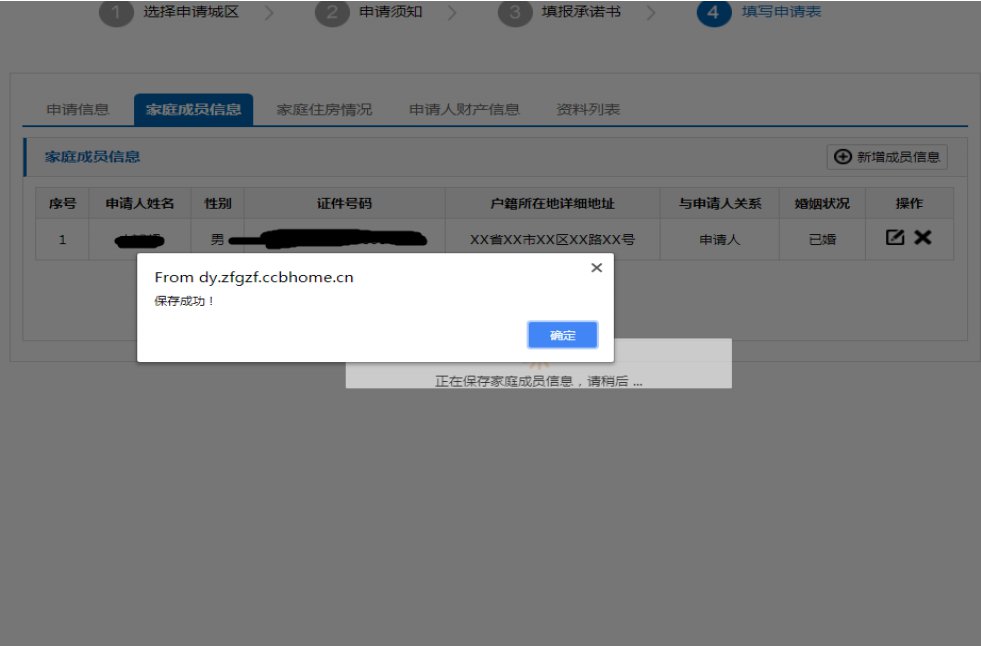Confirm the 保存成功 dialog with 确定
This screenshot has height=648, width=981.
[x=562, y=335]
